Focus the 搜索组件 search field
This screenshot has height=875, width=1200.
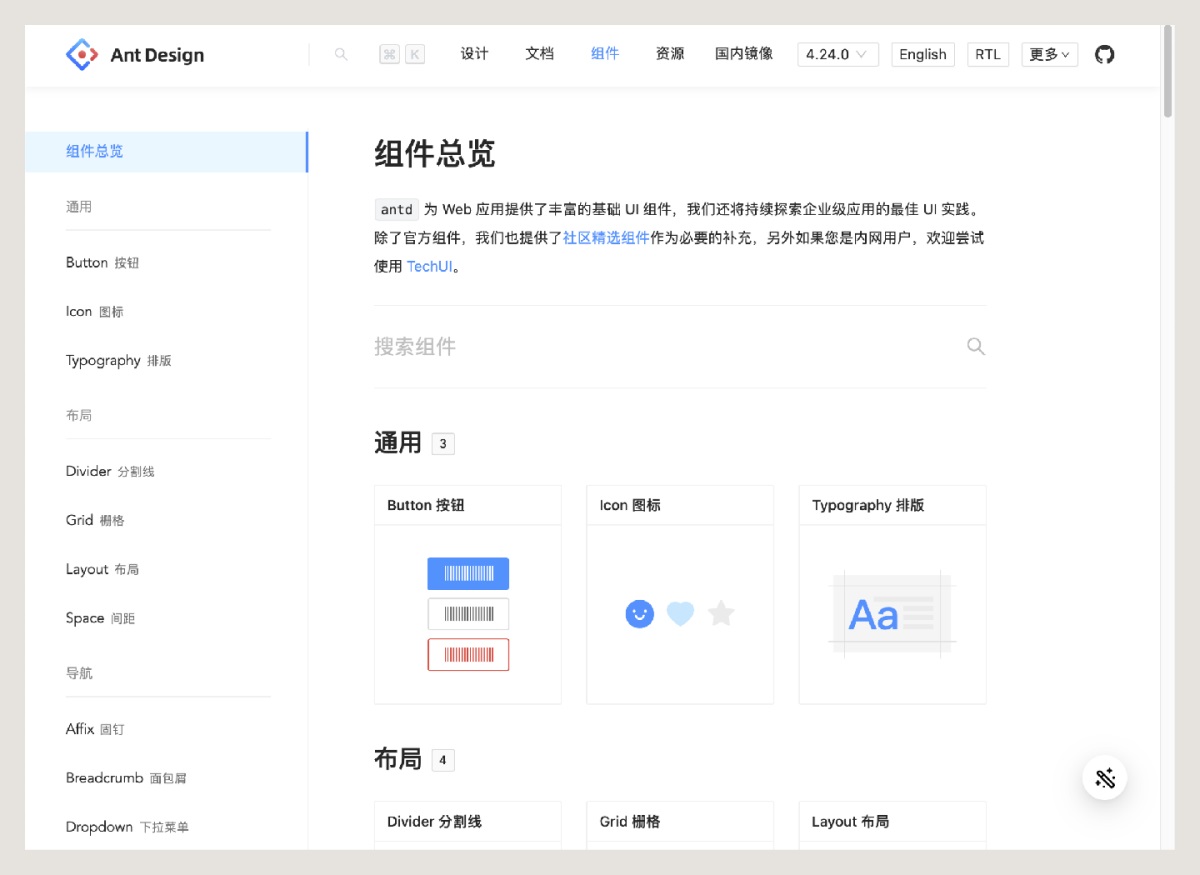[680, 347]
